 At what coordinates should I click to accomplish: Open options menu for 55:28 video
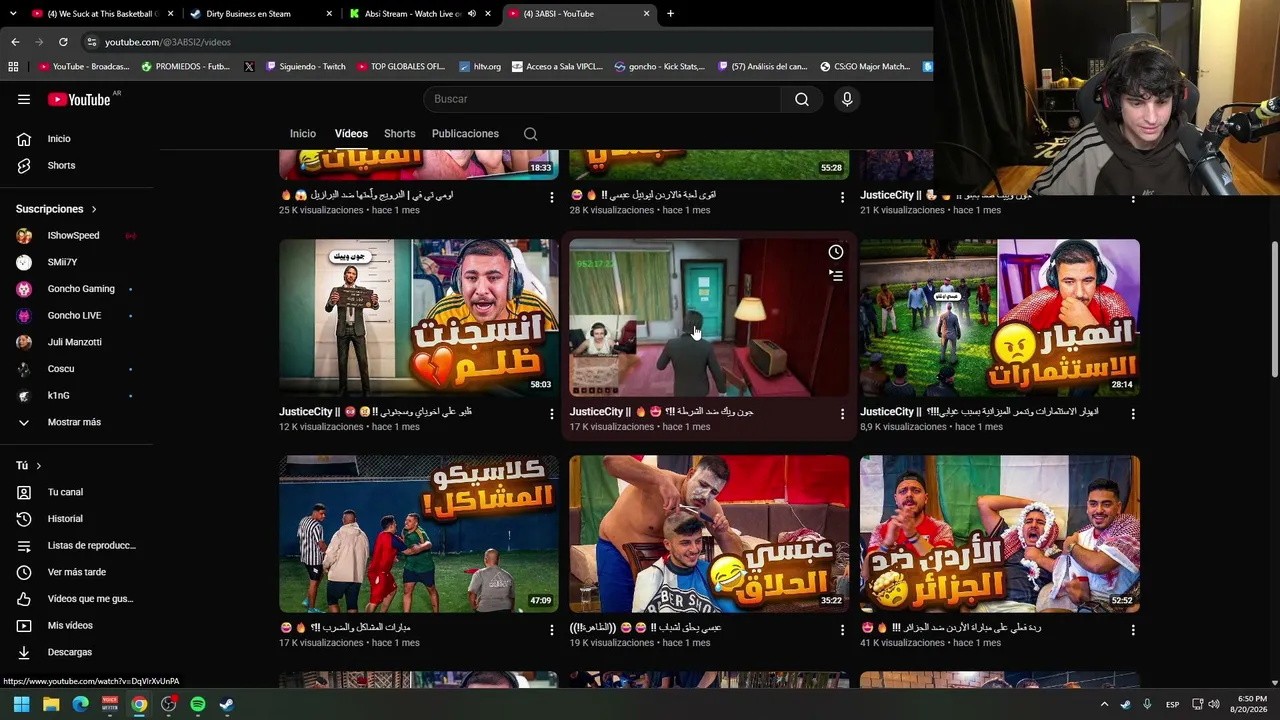[x=842, y=198]
